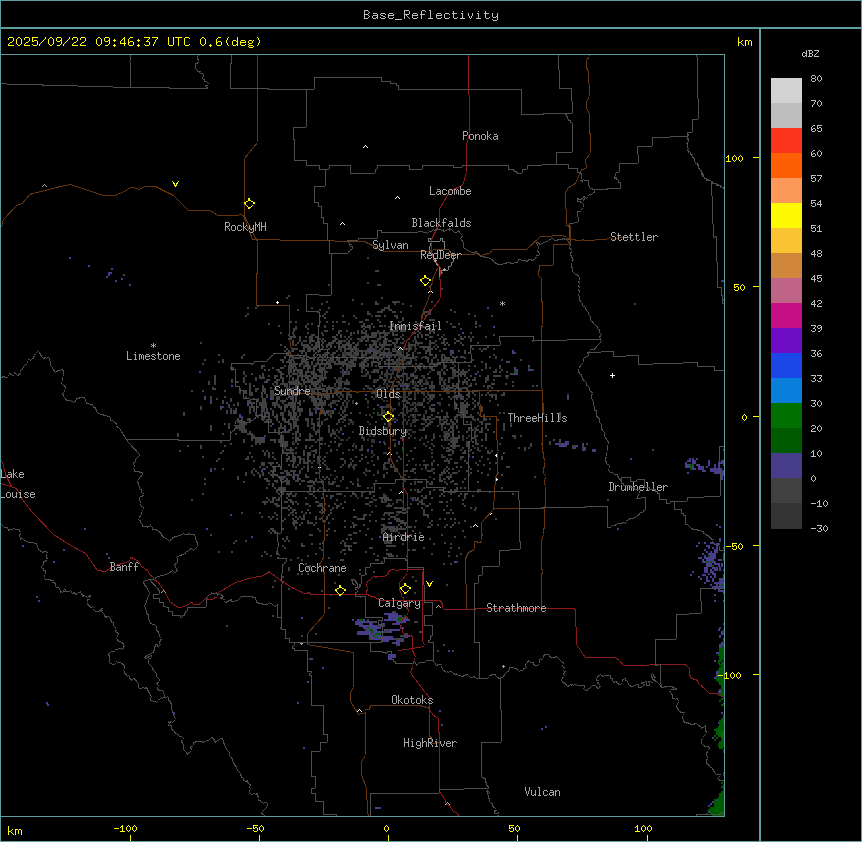Click the light gray top legend swatch
Image resolution: width=862 pixels, height=842 pixels.
[786, 90]
